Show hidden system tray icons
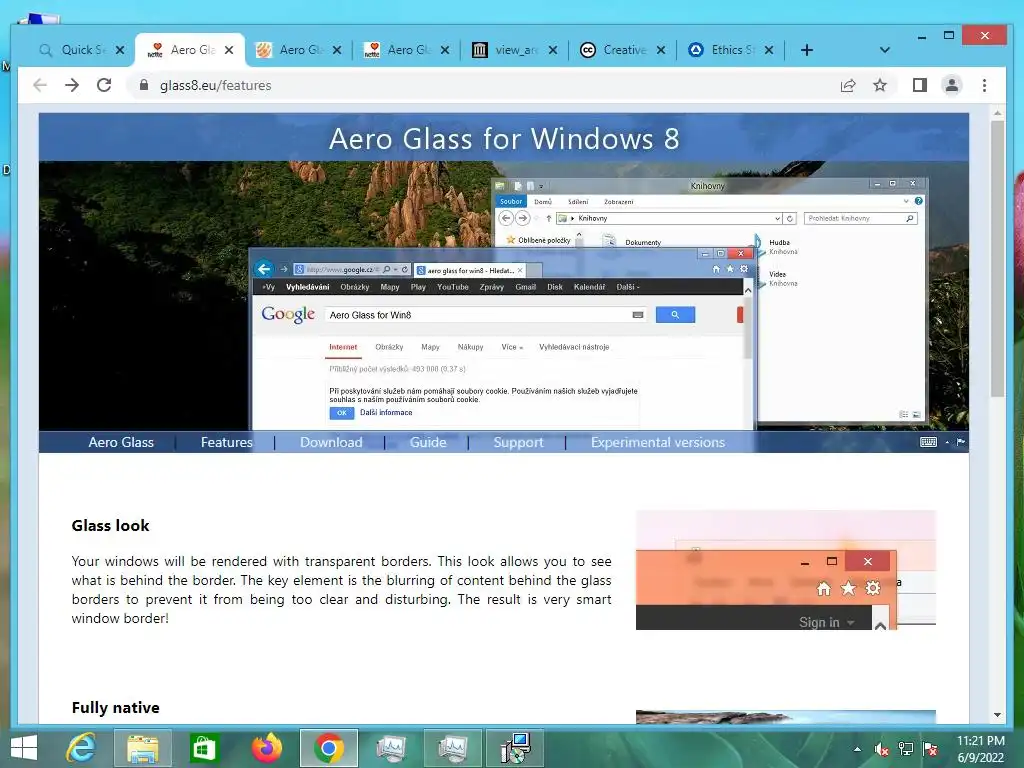 click(857, 750)
